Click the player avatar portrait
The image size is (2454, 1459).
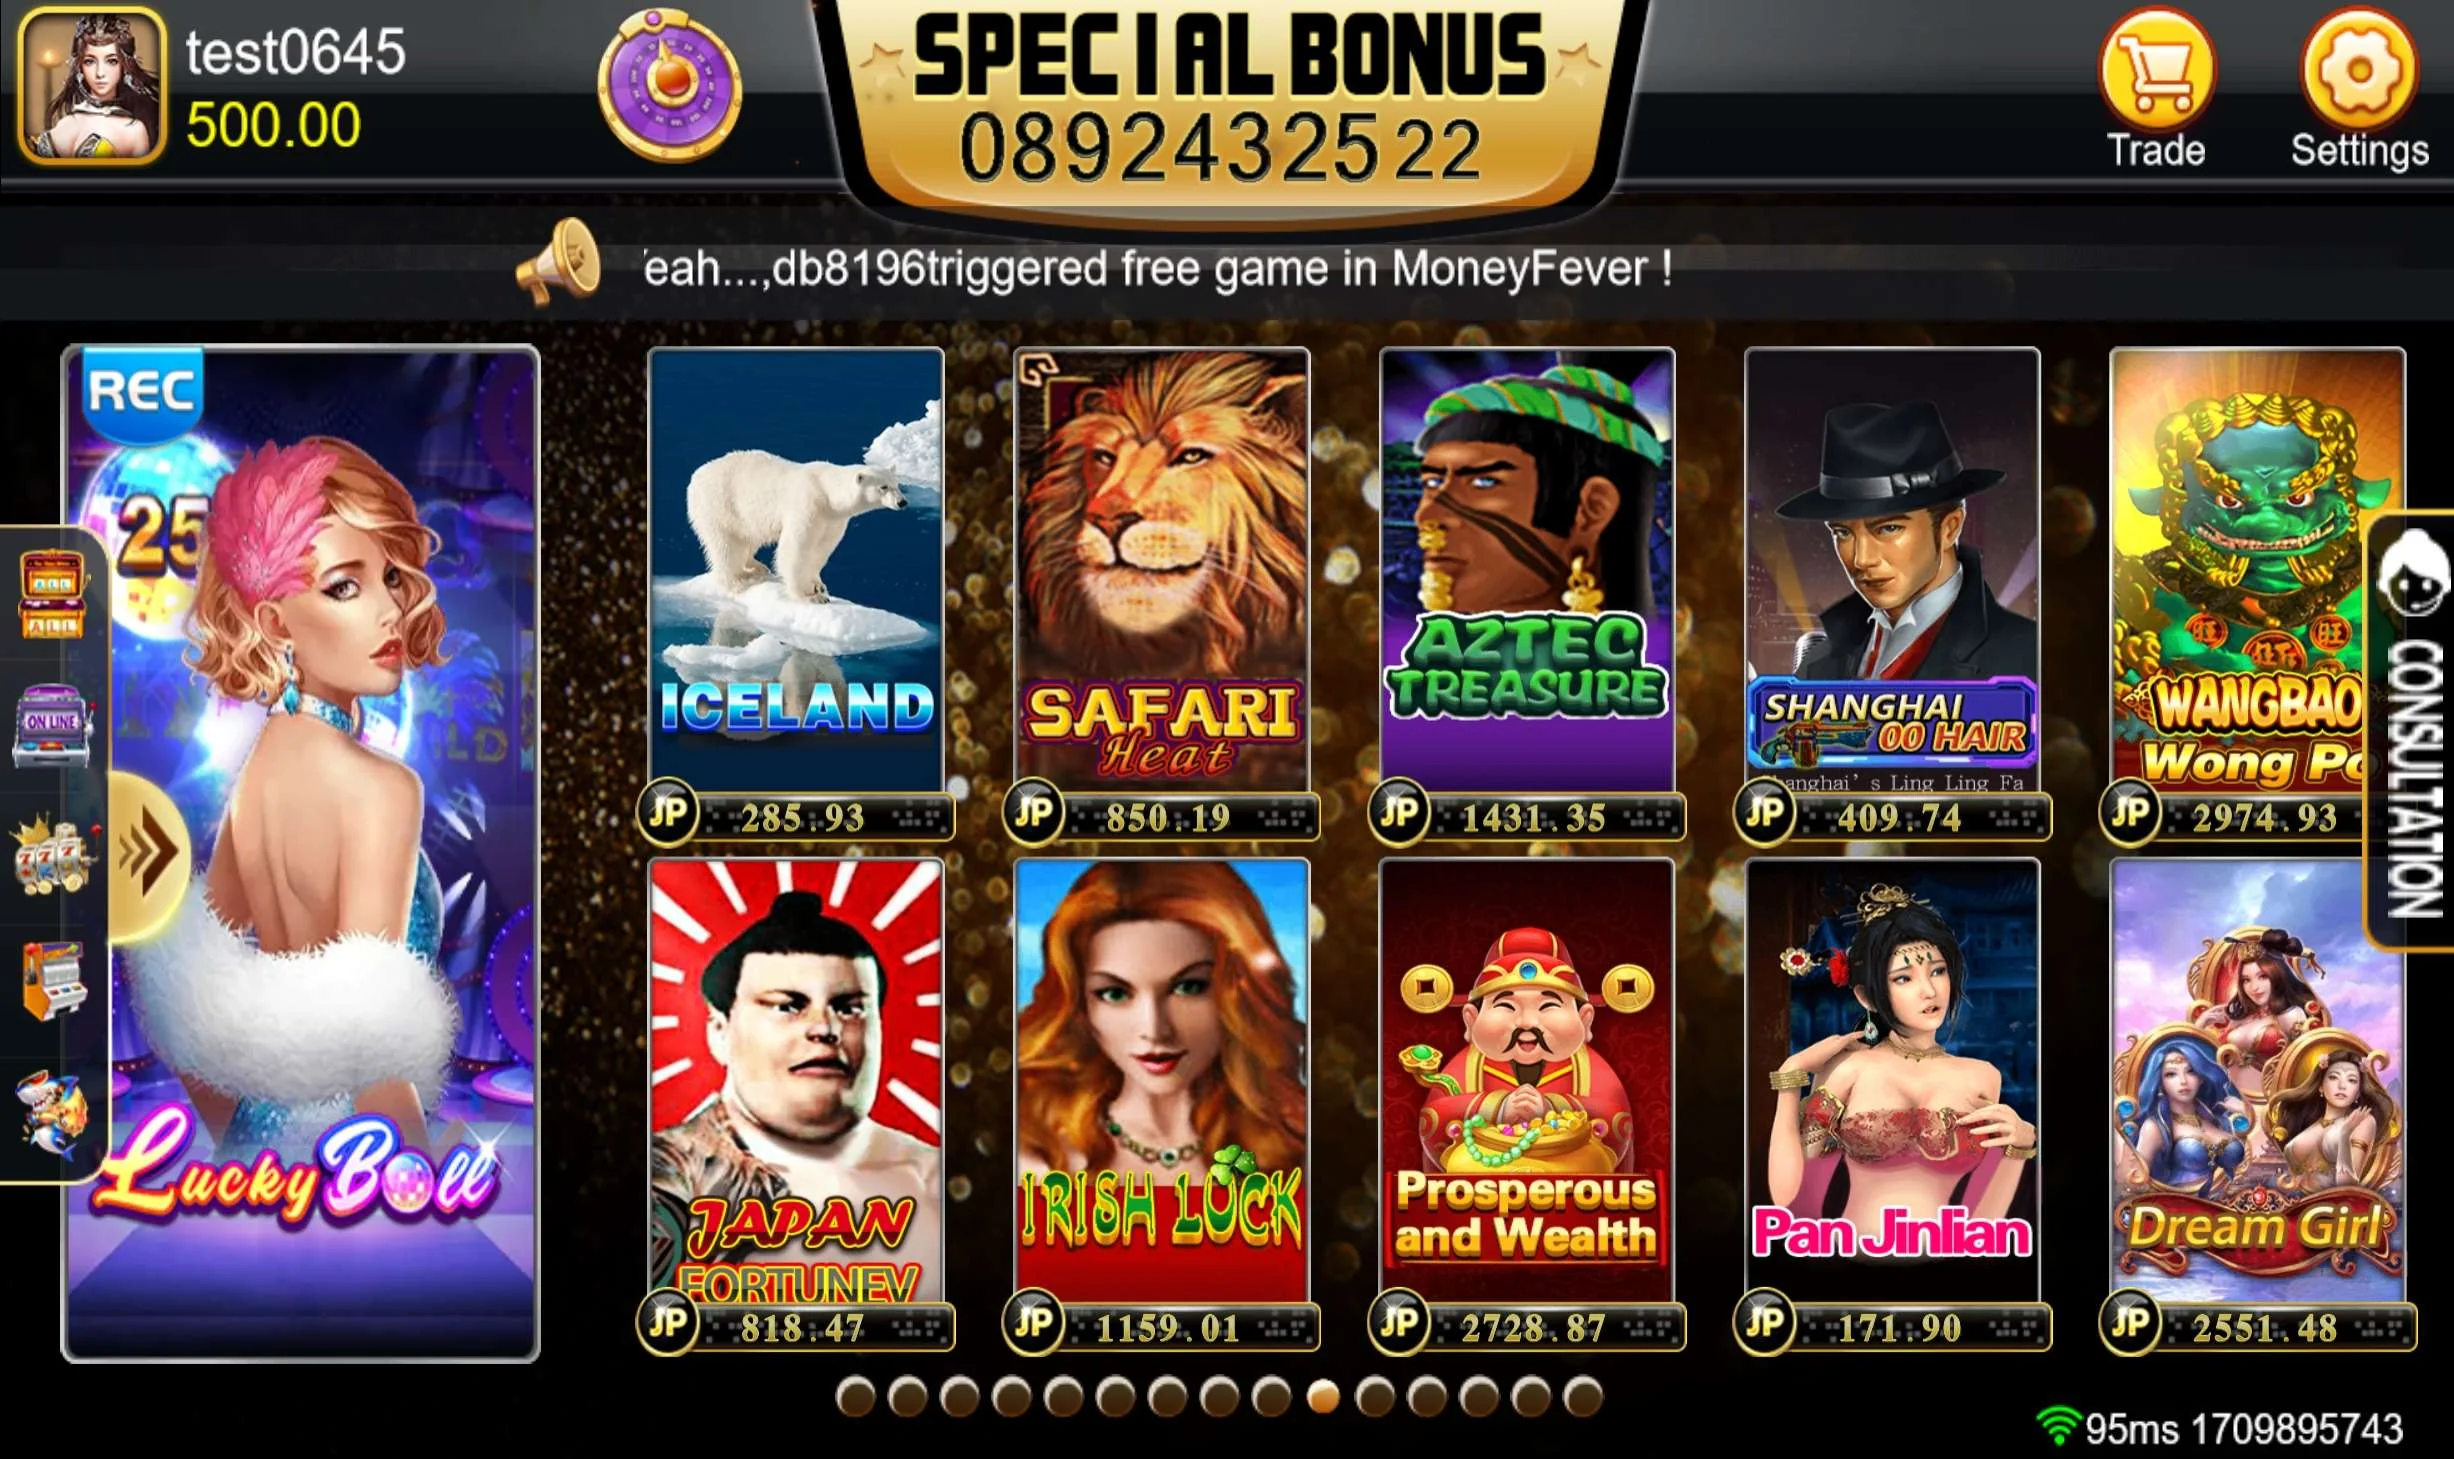coord(92,86)
